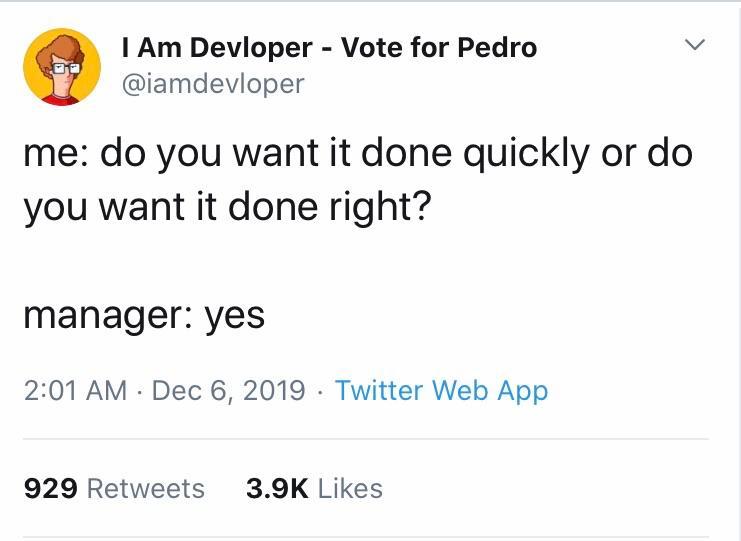Click the 2:01 AM timestamp
Screen dimensions: 741x541
[75, 390]
